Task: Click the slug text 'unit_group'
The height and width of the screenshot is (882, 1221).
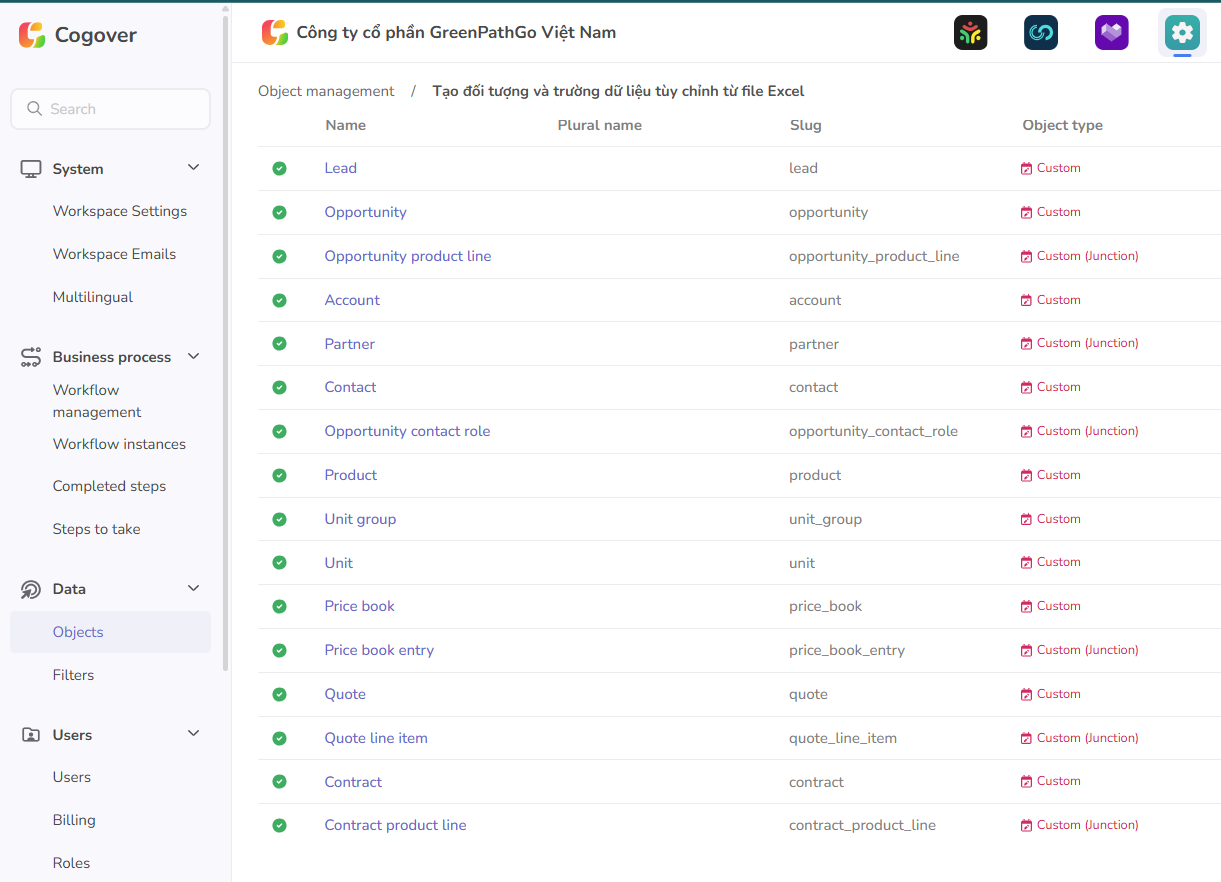Action: point(825,519)
